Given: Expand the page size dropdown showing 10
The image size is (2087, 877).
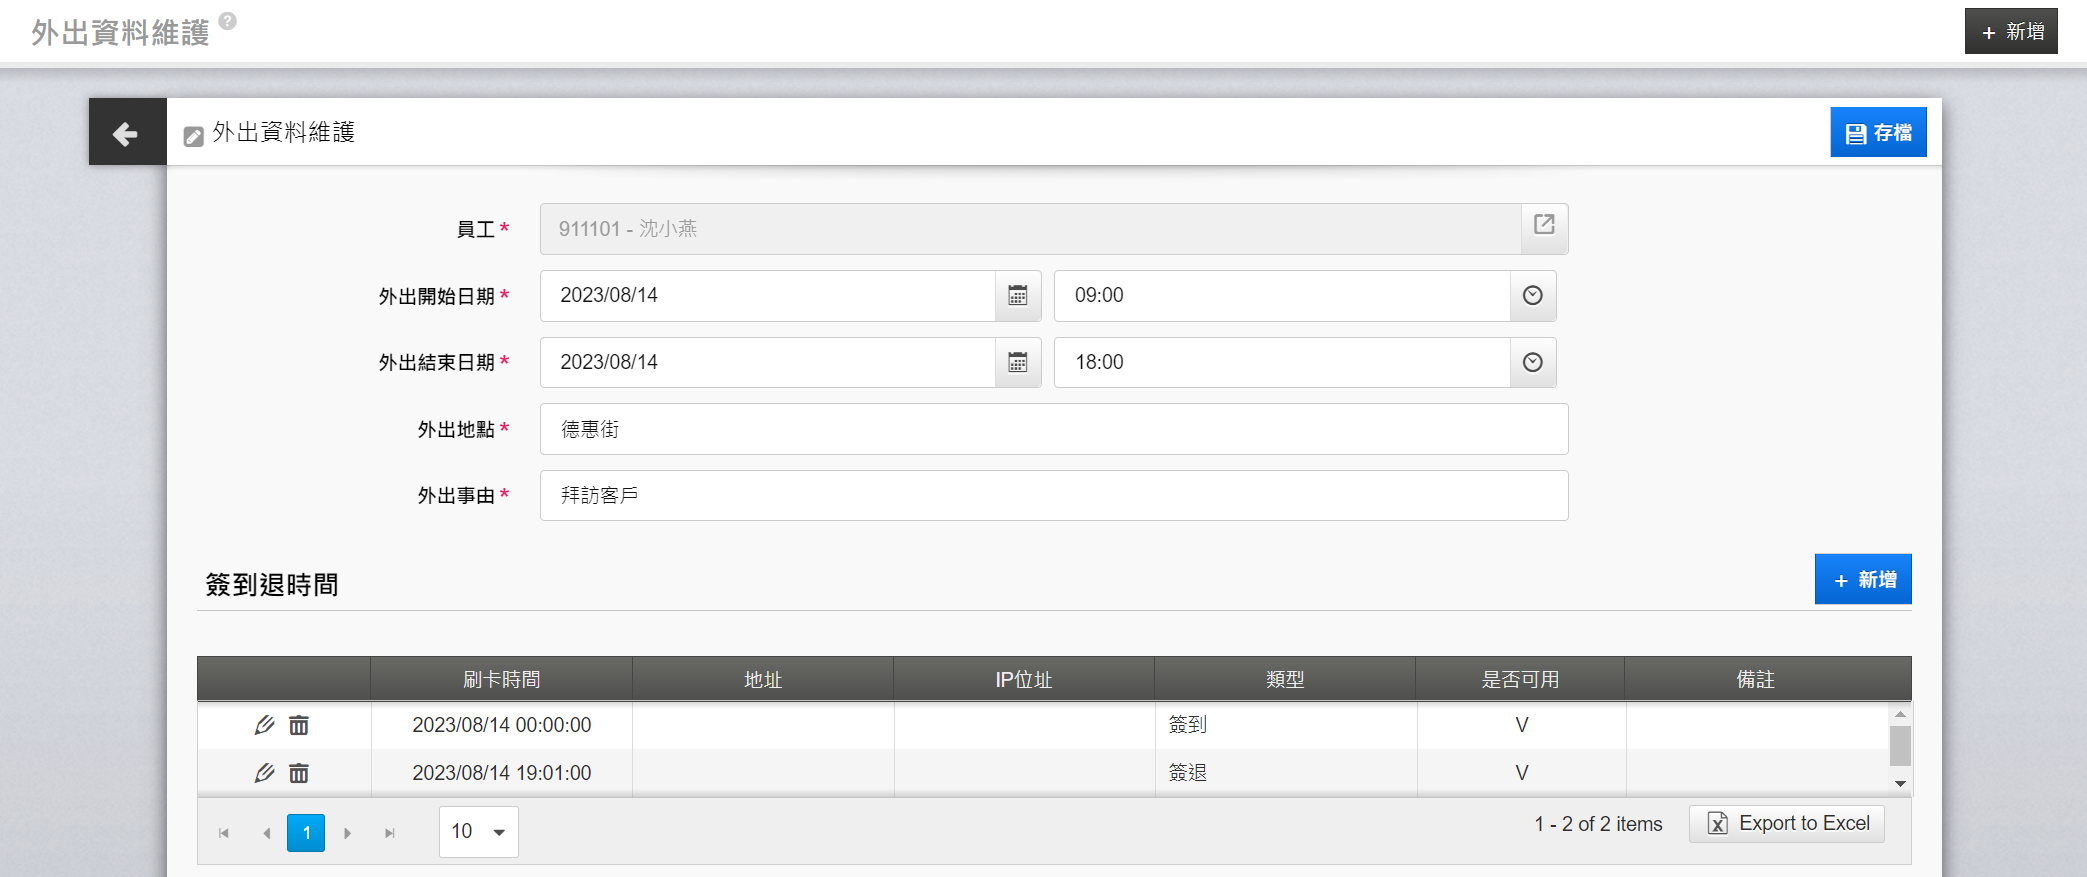Looking at the screenshot, I should [498, 832].
